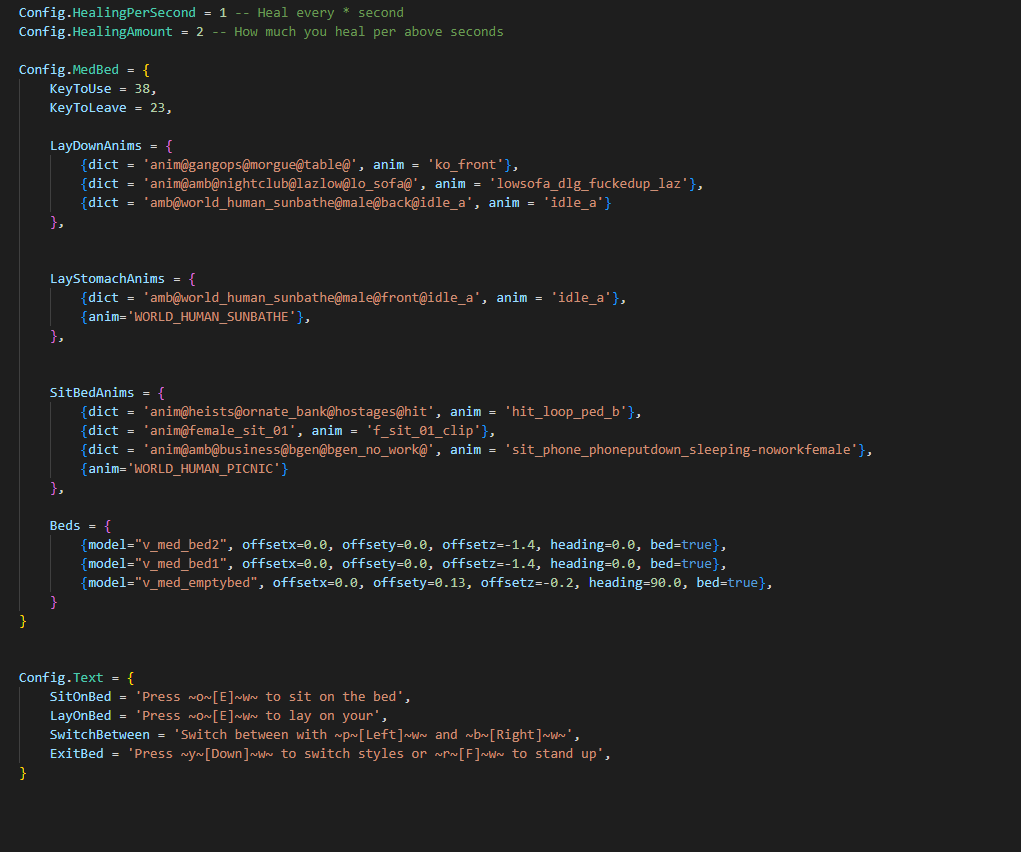Select the value 1 on the HealingPerSecond line

click(x=222, y=12)
